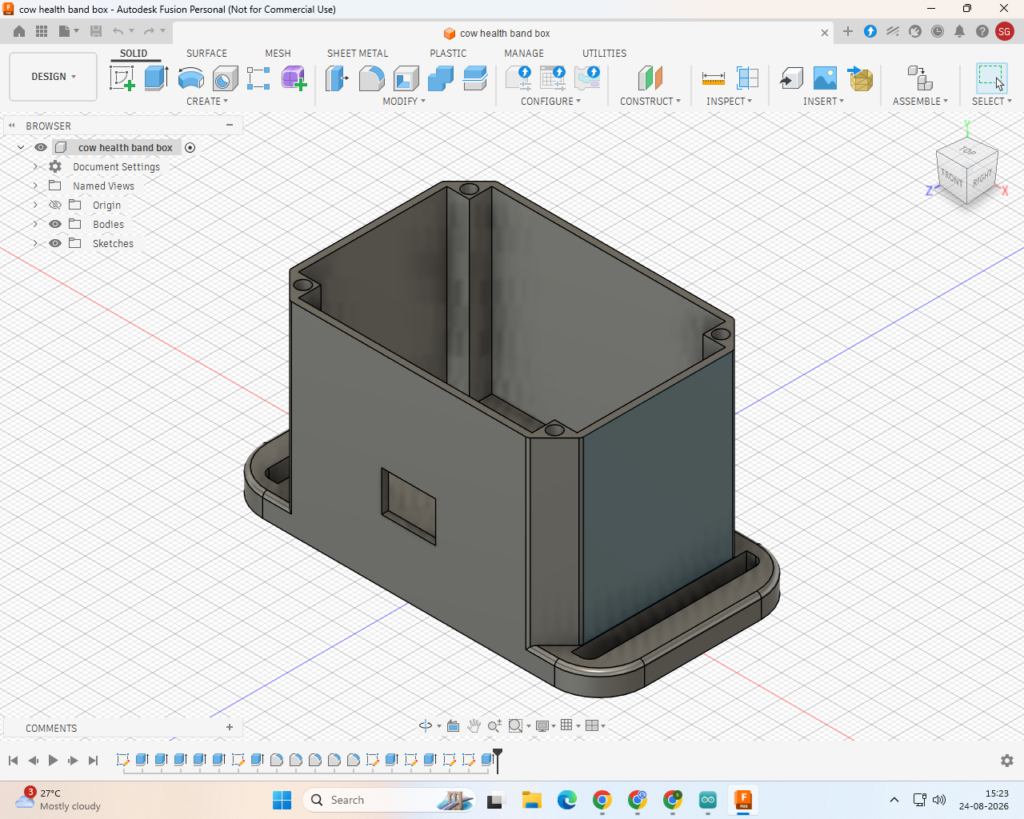Jump to the start of the timeline
The height and width of the screenshot is (819, 1024).
click(13, 760)
